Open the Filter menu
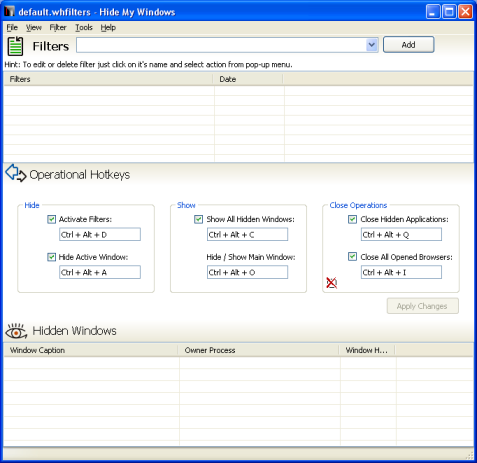Viewport: 477px width, 463px height. (58, 28)
